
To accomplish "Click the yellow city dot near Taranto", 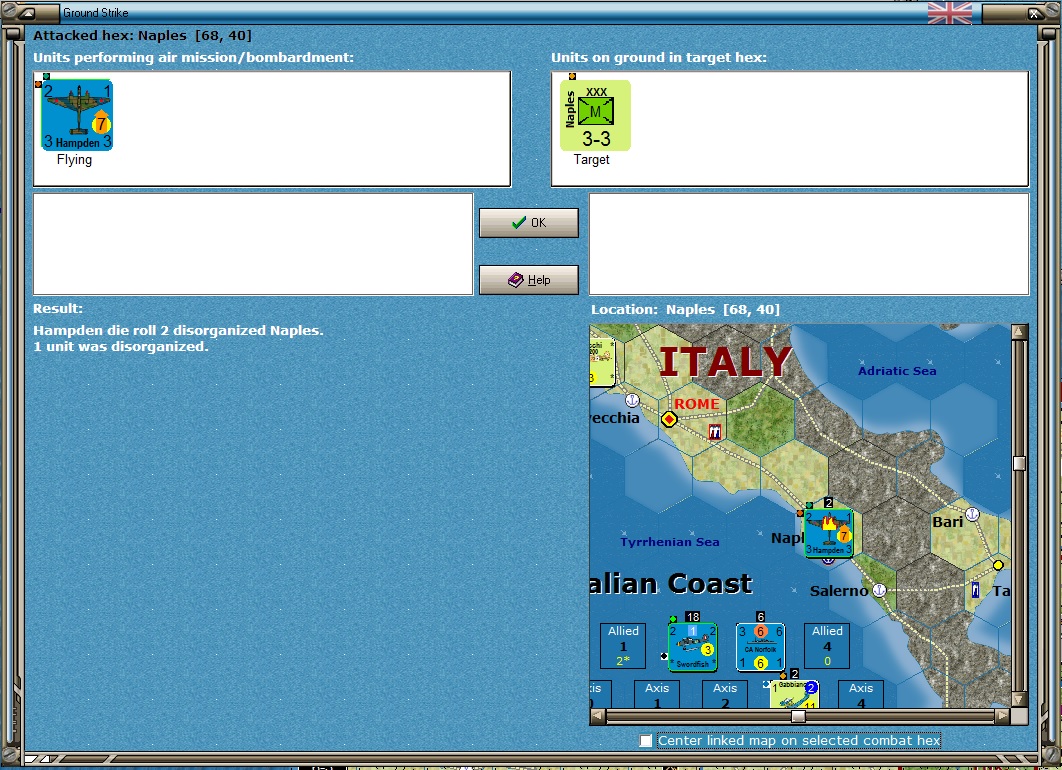I will coord(998,565).
